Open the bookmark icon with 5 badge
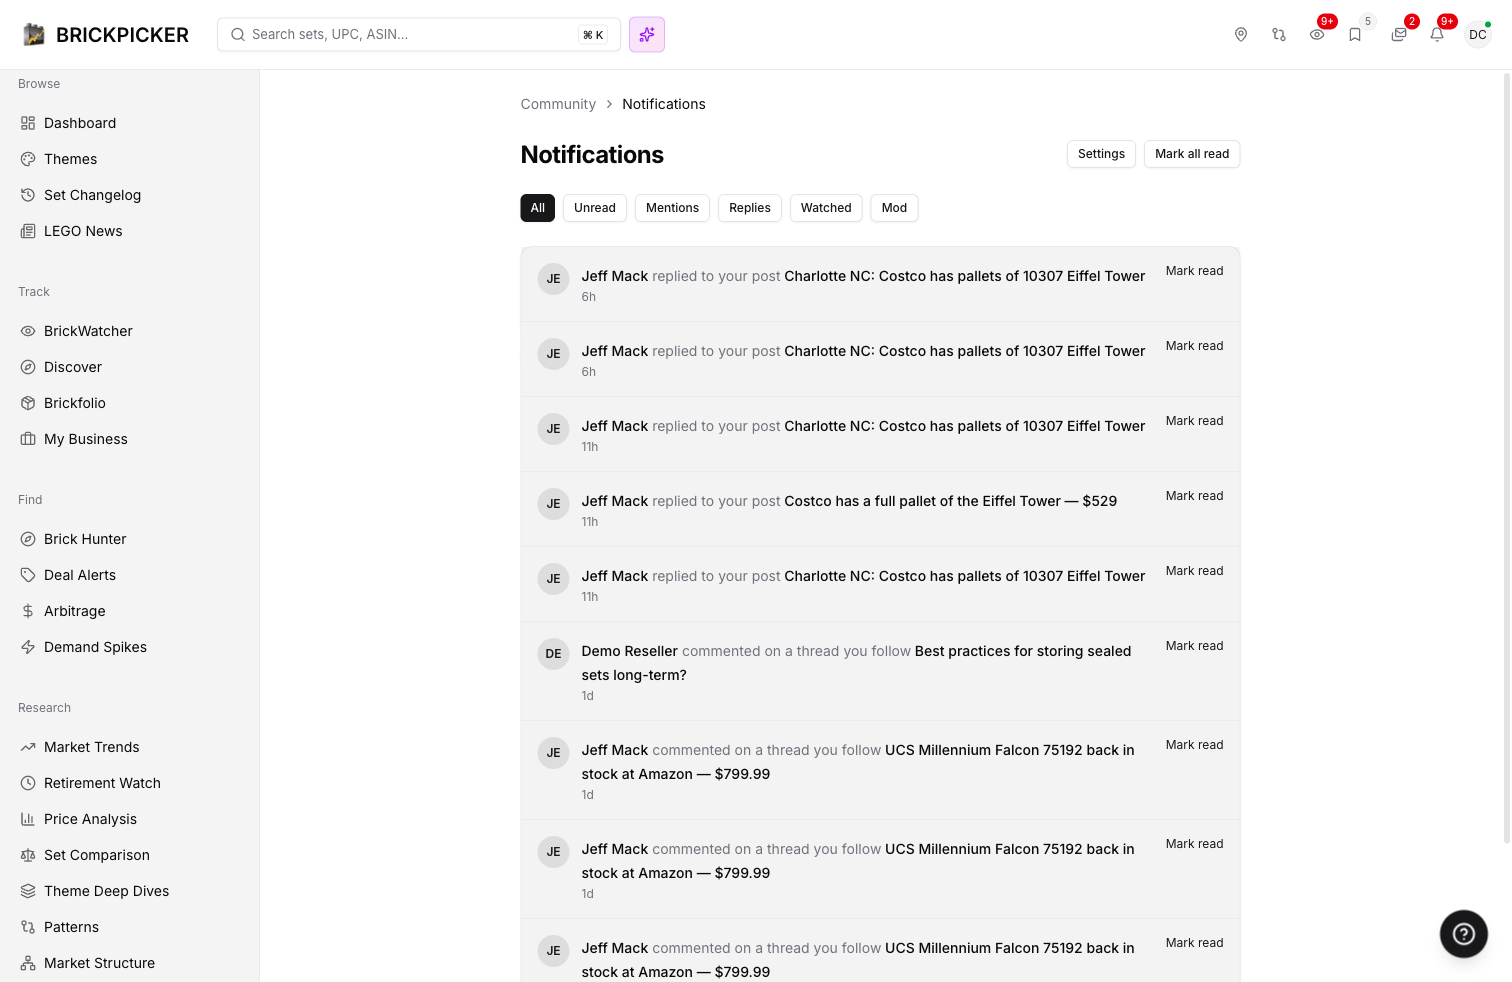Image resolution: width=1512 pixels, height=982 pixels. tap(1355, 35)
